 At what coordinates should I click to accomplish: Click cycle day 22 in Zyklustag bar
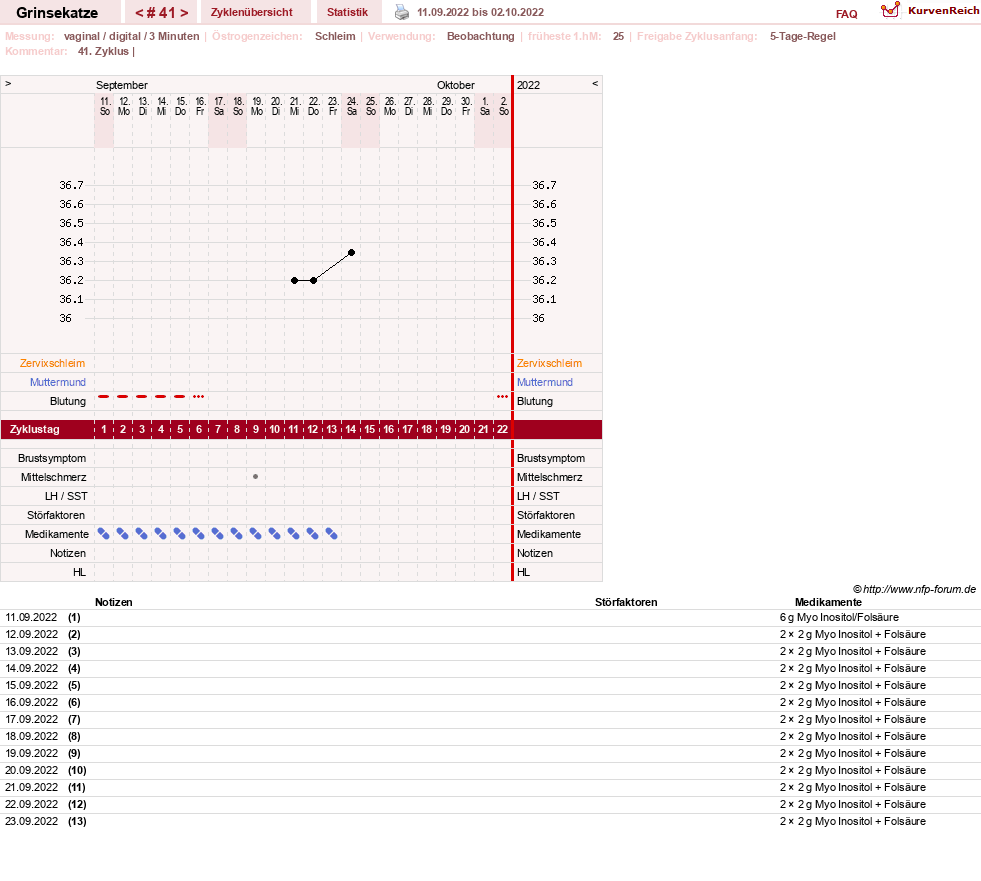click(x=502, y=429)
